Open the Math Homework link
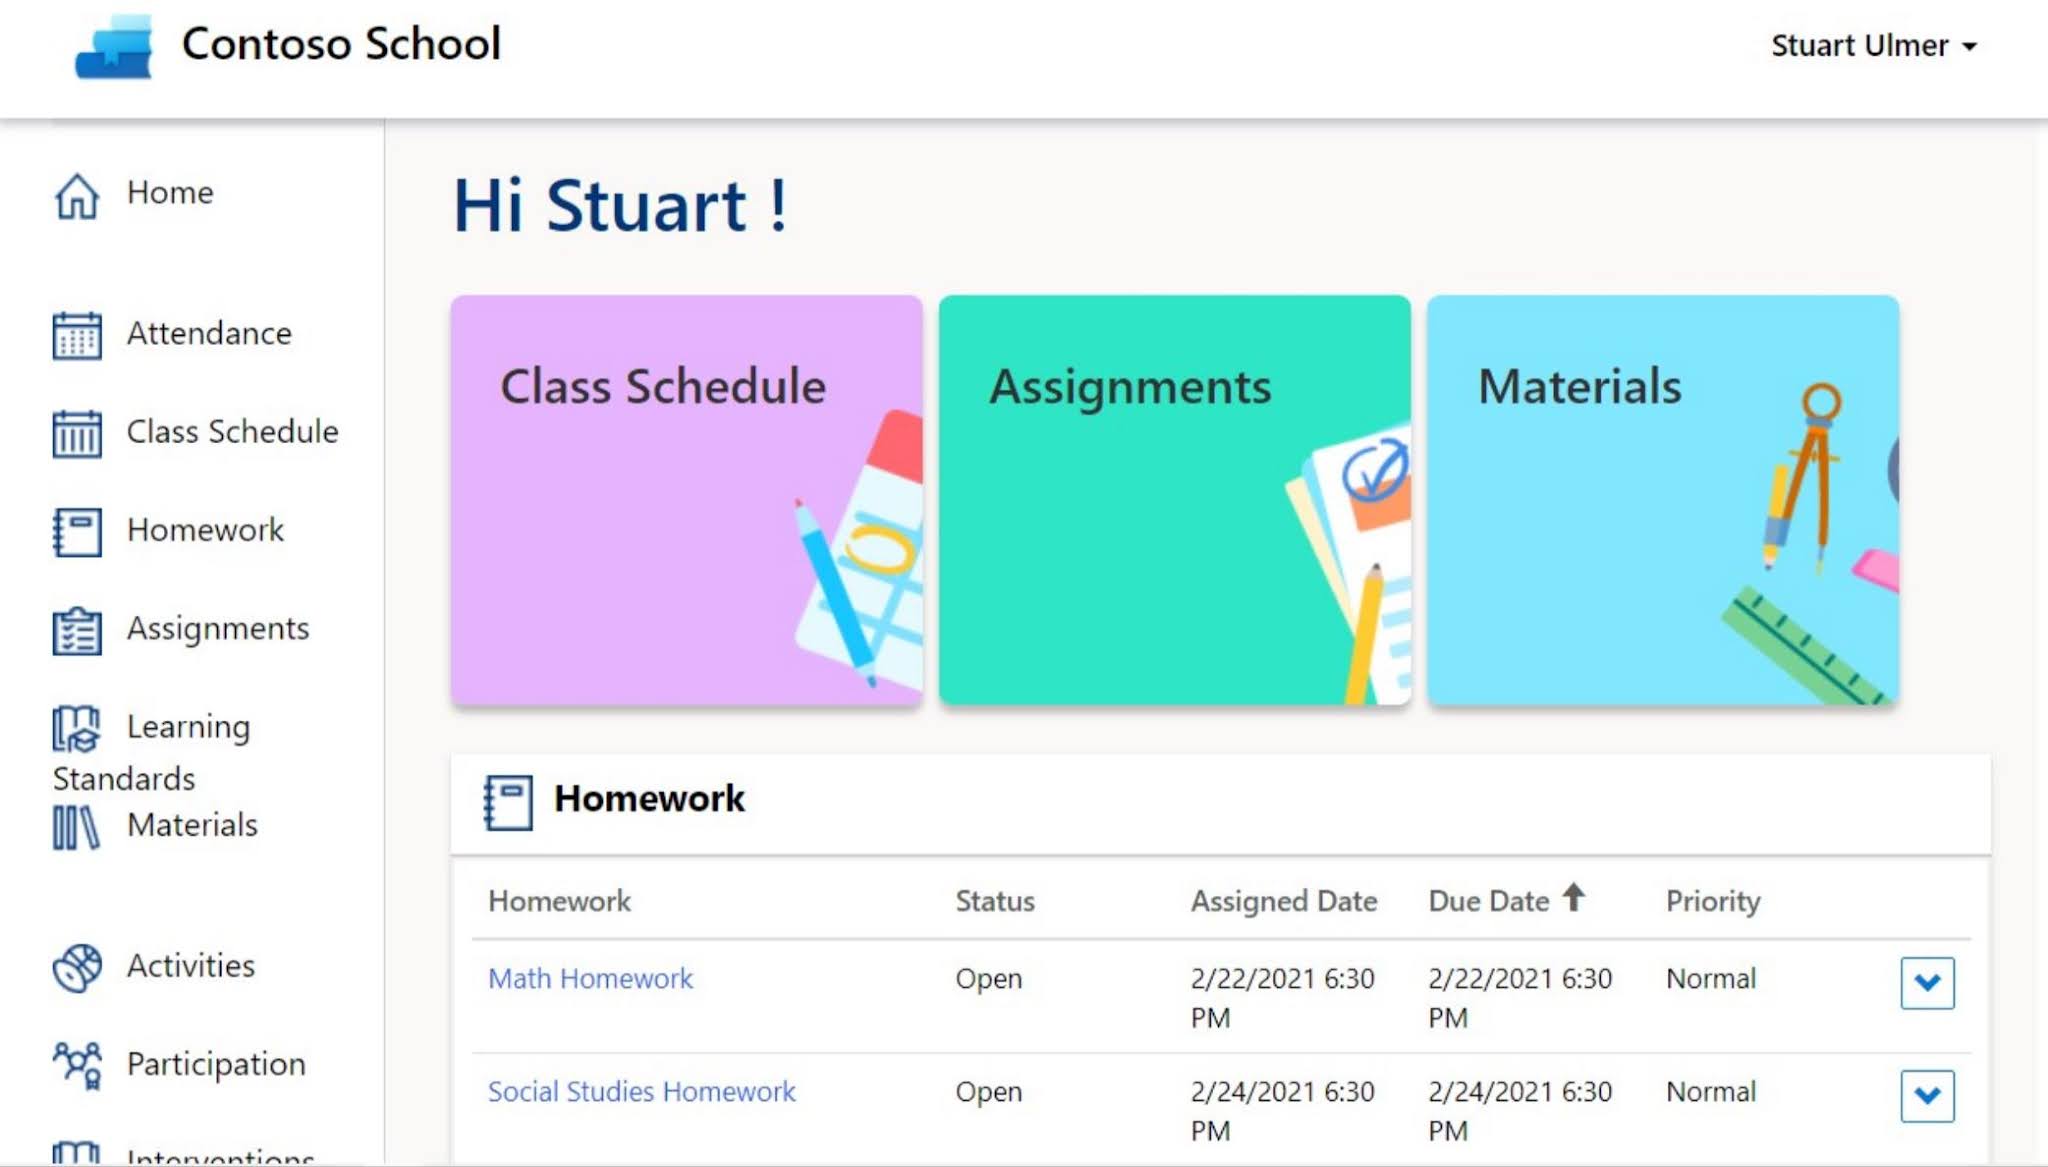This screenshot has width=2048, height=1167. pos(590,978)
